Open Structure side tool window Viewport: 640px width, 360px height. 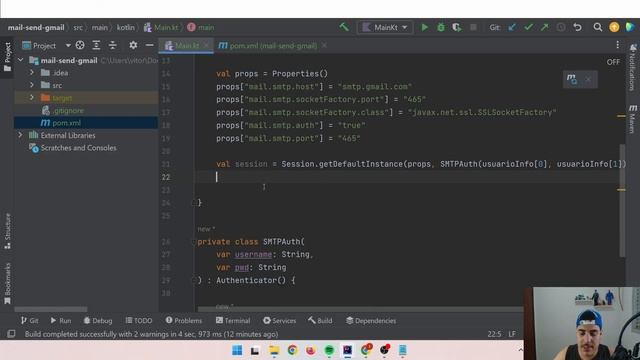point(7,231)
